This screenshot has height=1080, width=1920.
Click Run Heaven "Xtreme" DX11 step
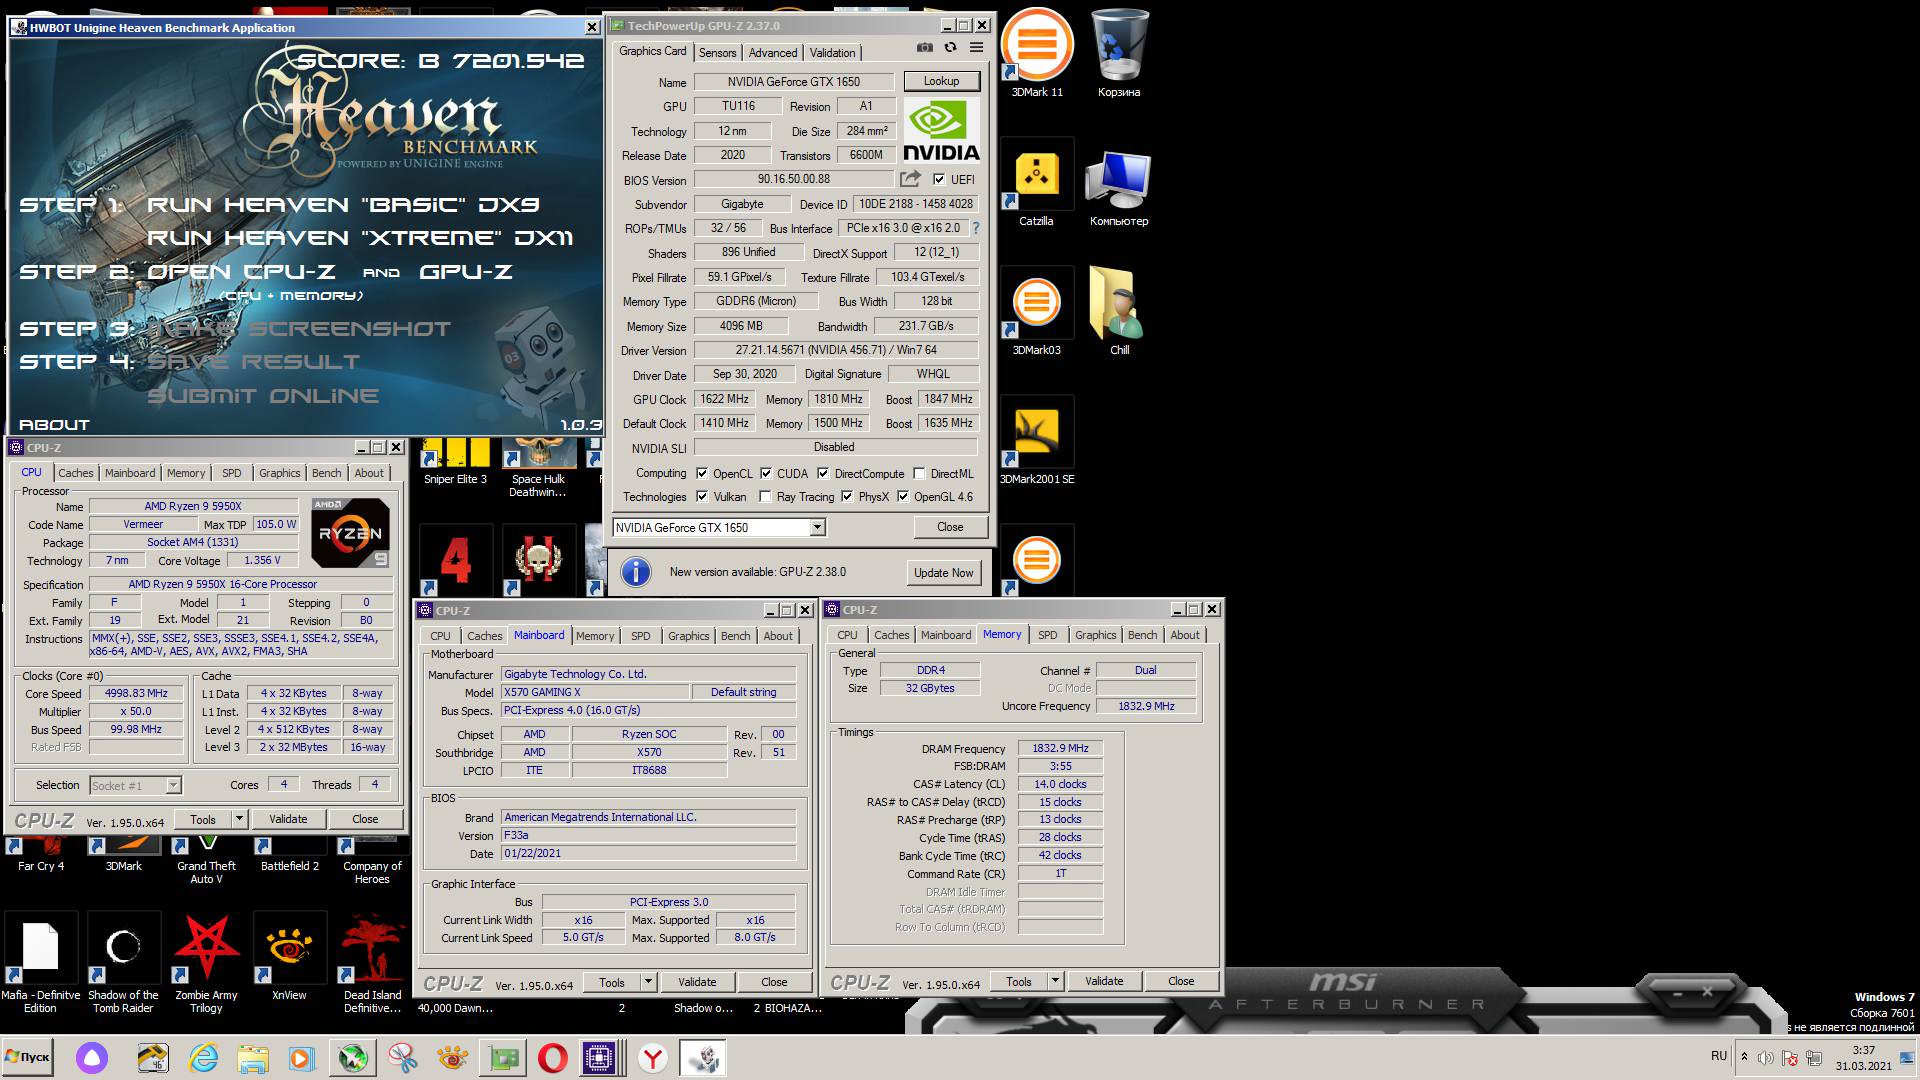point(360,238)
